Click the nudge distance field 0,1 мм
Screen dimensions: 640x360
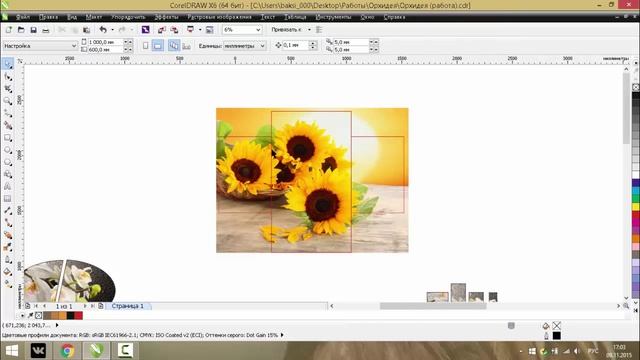click(296, 45)
